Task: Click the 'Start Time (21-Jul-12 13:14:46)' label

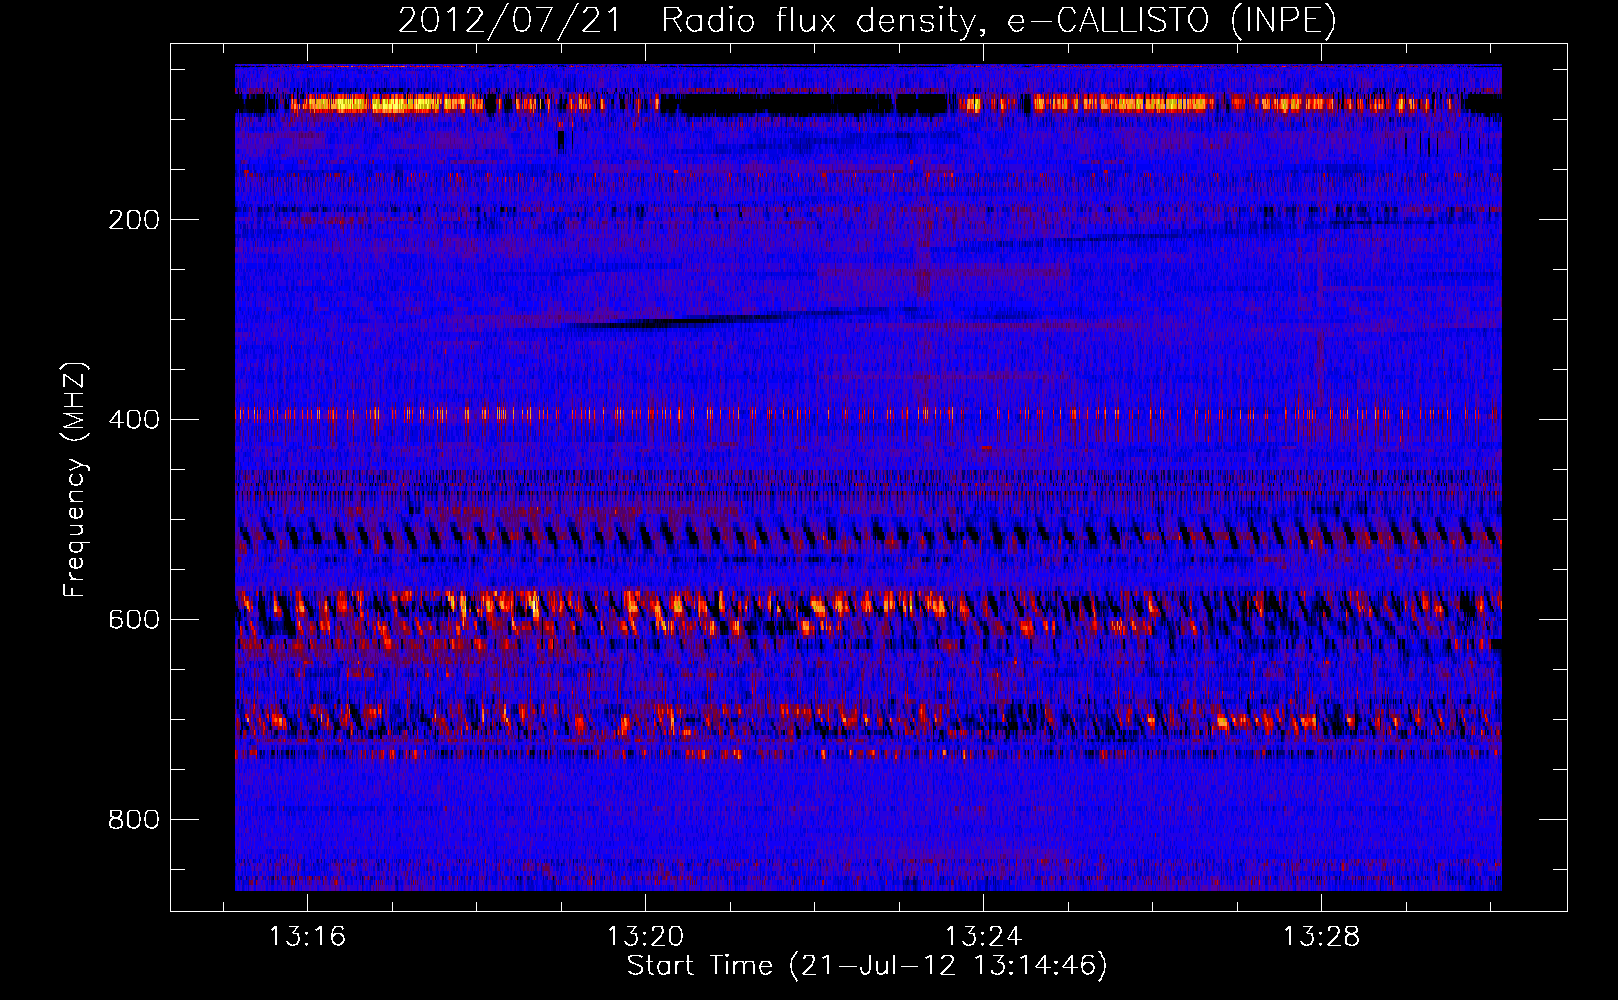Action: point(867,966)
